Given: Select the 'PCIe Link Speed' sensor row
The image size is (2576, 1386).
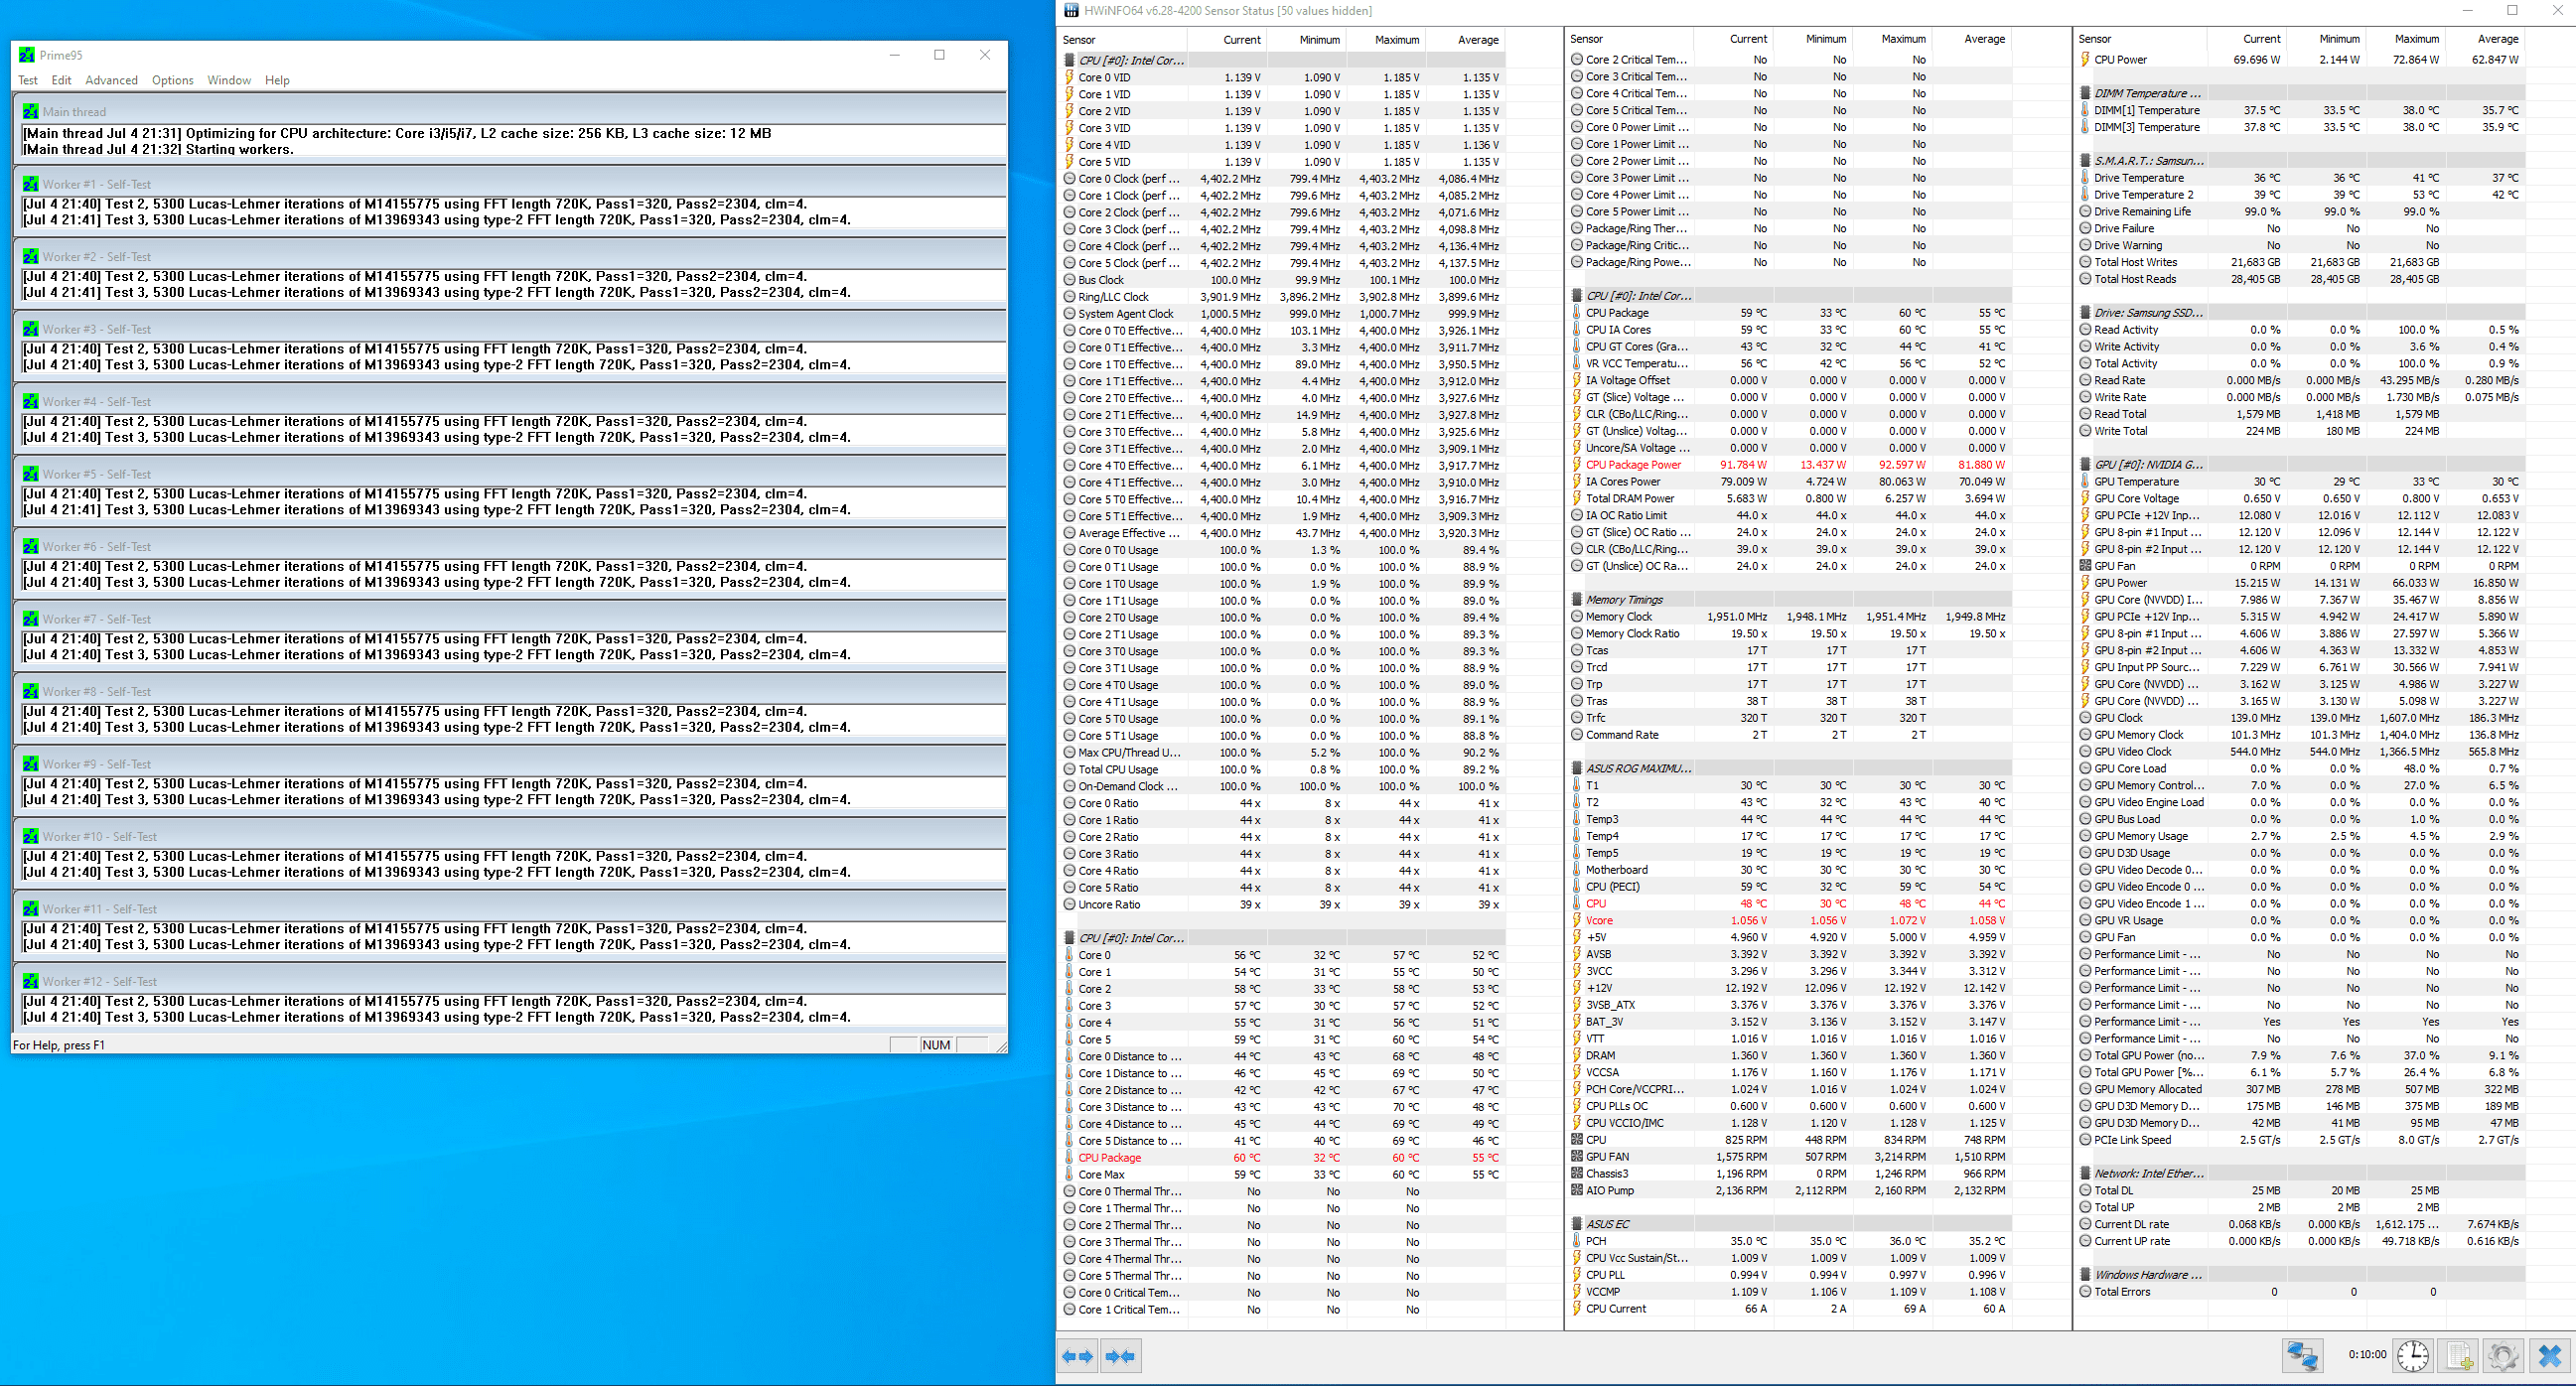Looking at the screenshot, I should tap(2300, 1139).
